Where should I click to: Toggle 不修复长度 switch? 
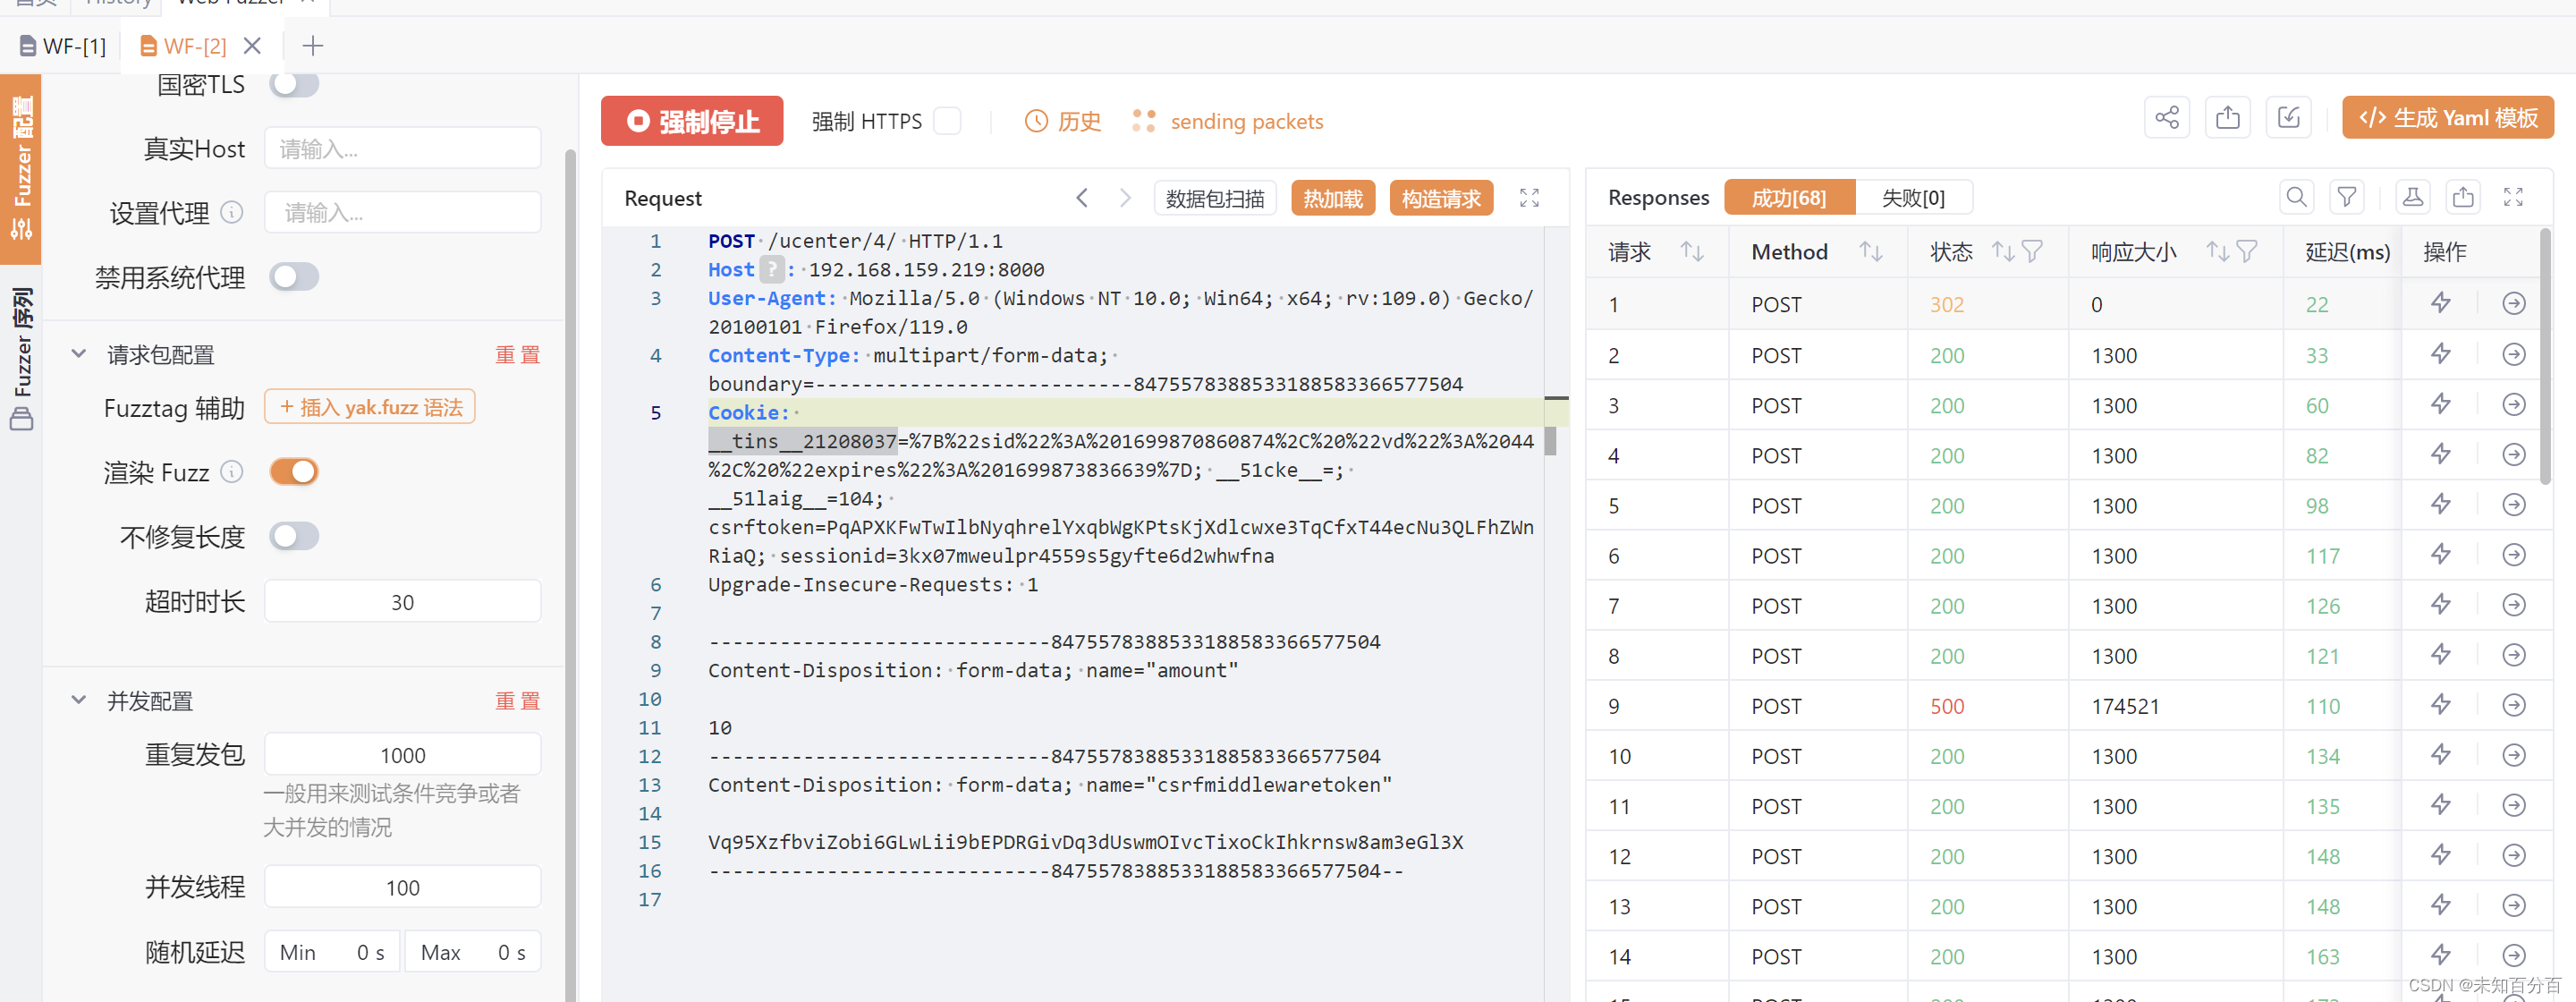click(294, 536)
